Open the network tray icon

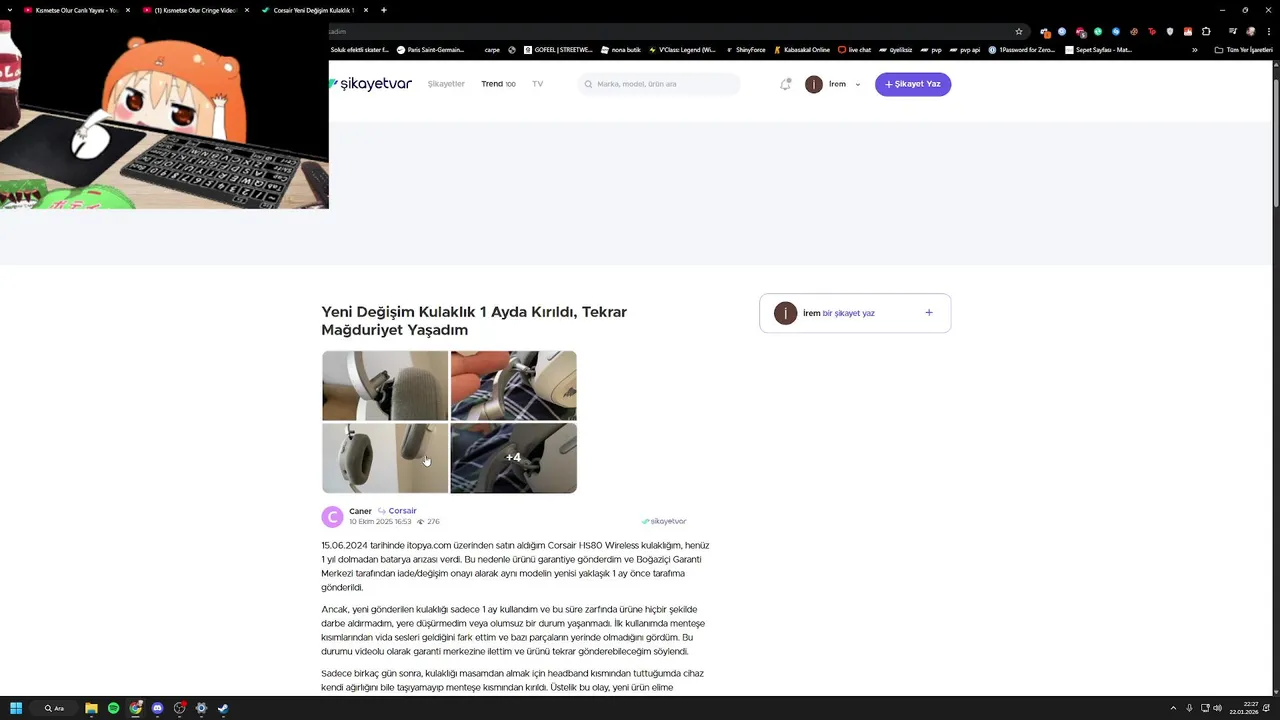(x=1205, y=708)
